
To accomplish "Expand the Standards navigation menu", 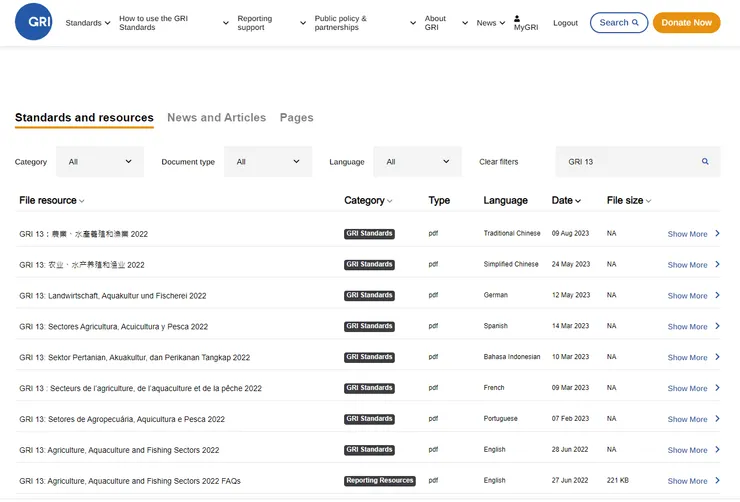I will point(88,23).
